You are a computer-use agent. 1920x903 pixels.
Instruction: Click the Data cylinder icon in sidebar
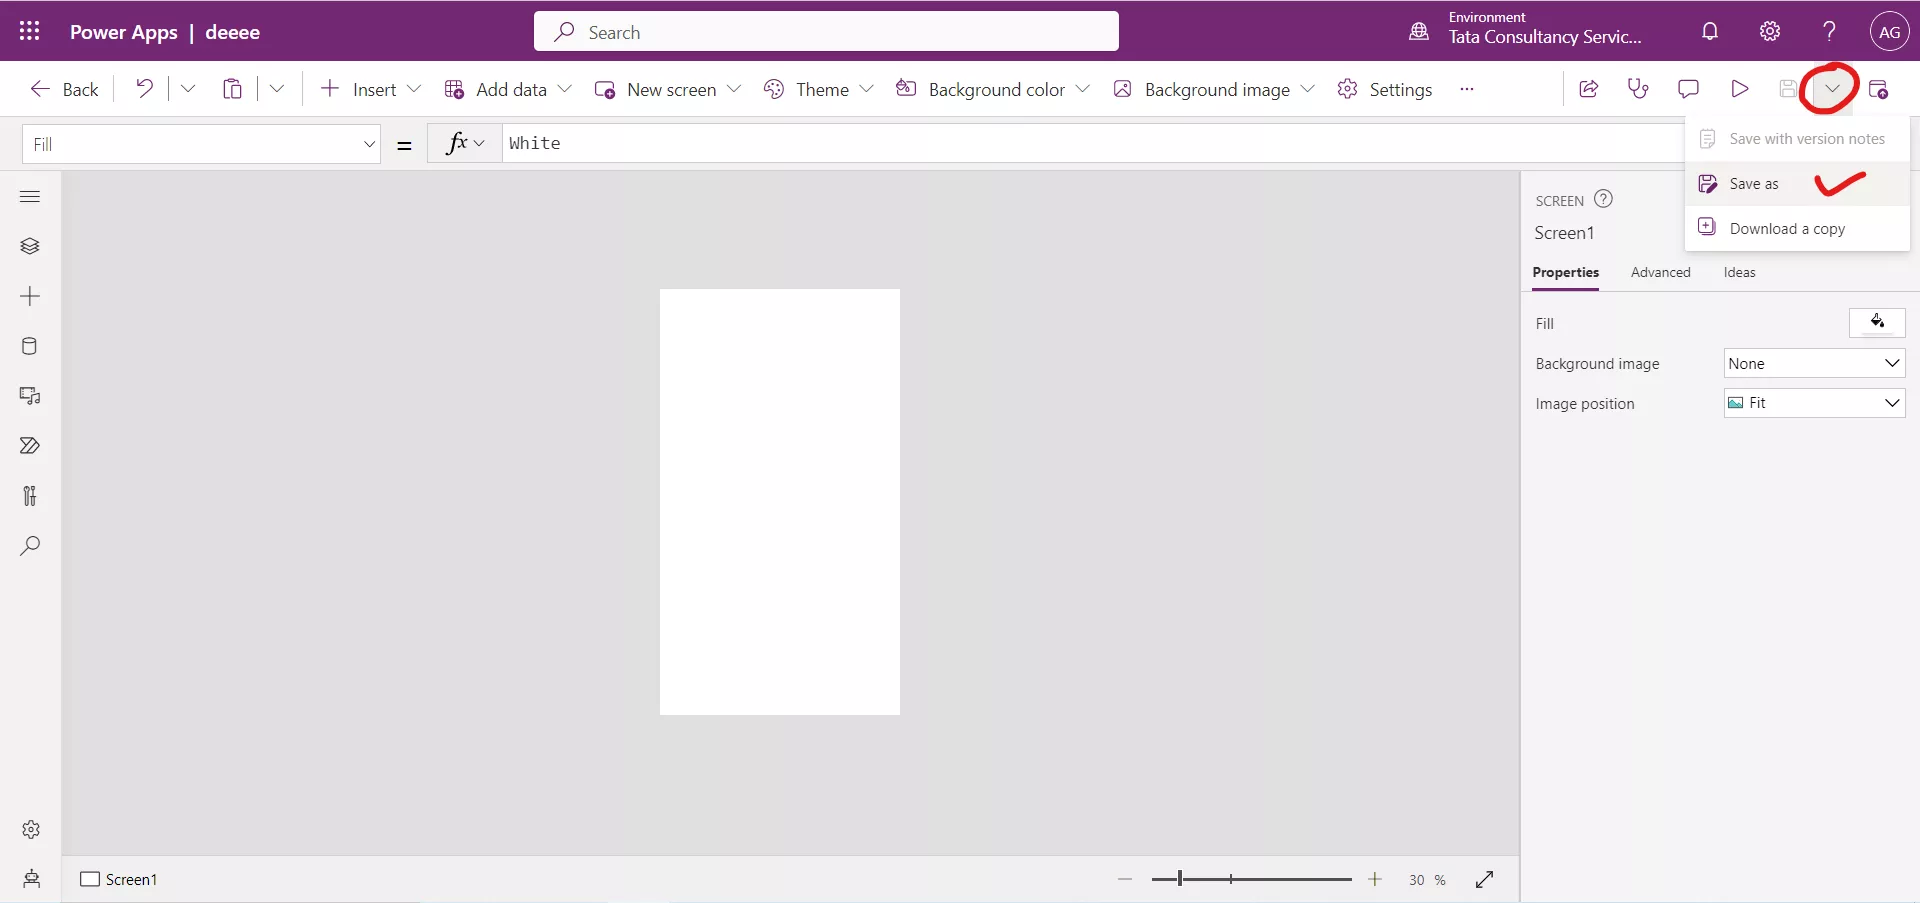[x=30, y=346]
